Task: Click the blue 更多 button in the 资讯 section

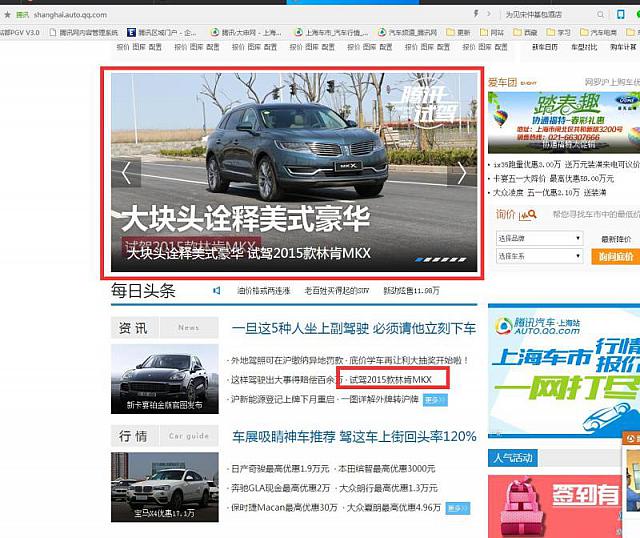Action: [x=435, y=400]
